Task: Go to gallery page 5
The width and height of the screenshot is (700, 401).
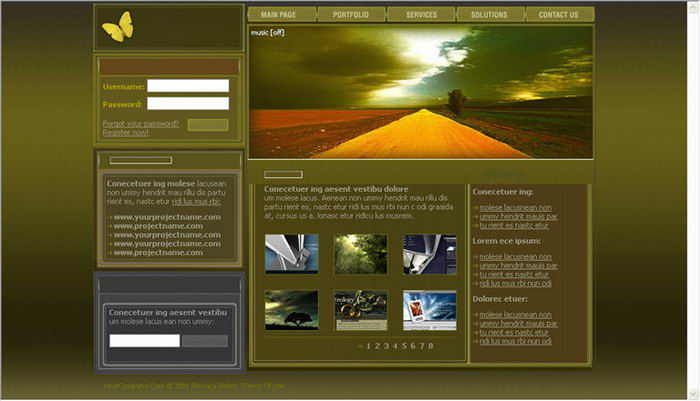Action: coord(404,346)
